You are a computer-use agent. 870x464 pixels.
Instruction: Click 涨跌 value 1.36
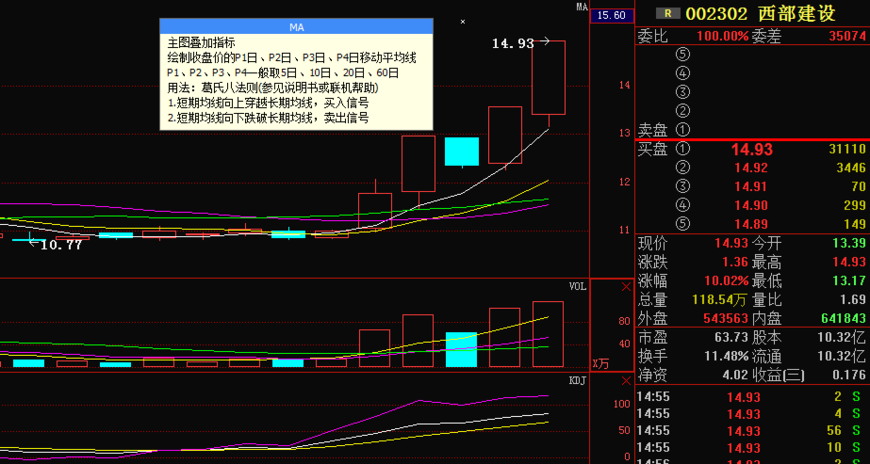click(x=735, y=262)
